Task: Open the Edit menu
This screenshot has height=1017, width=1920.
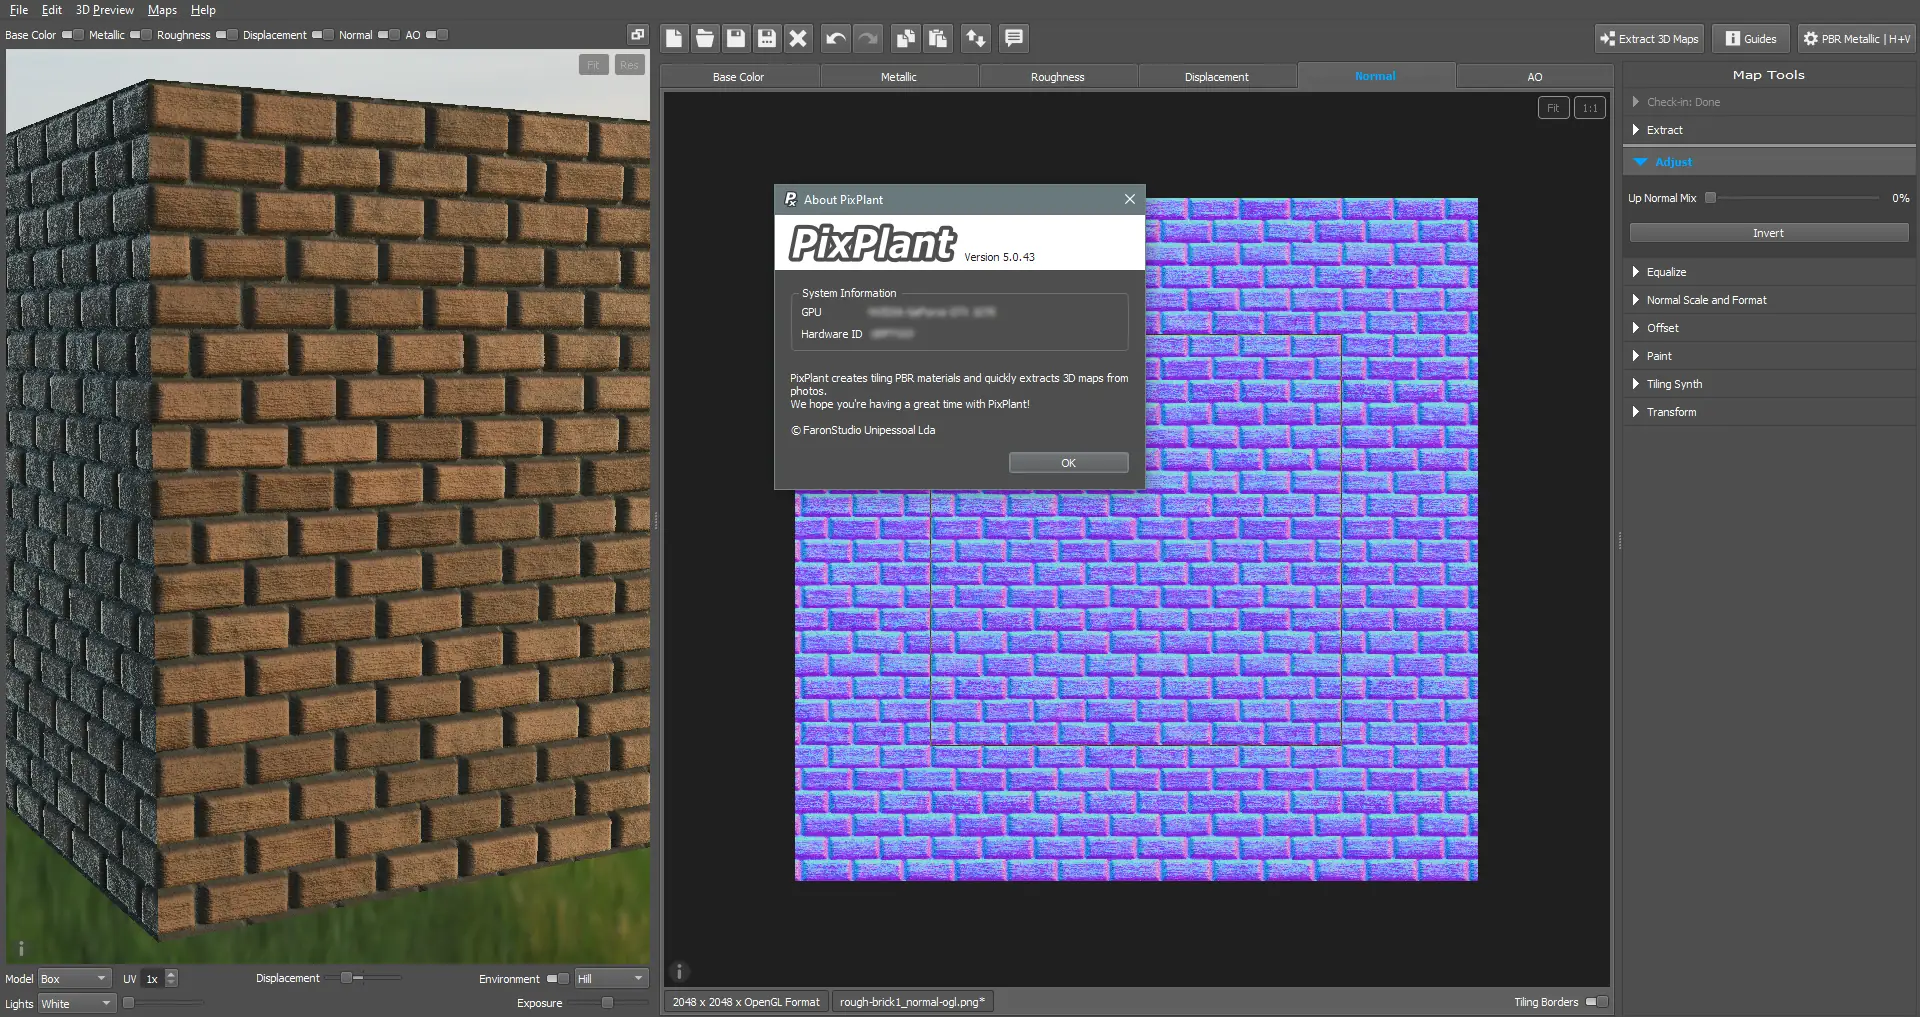Action: click(52, 10)
